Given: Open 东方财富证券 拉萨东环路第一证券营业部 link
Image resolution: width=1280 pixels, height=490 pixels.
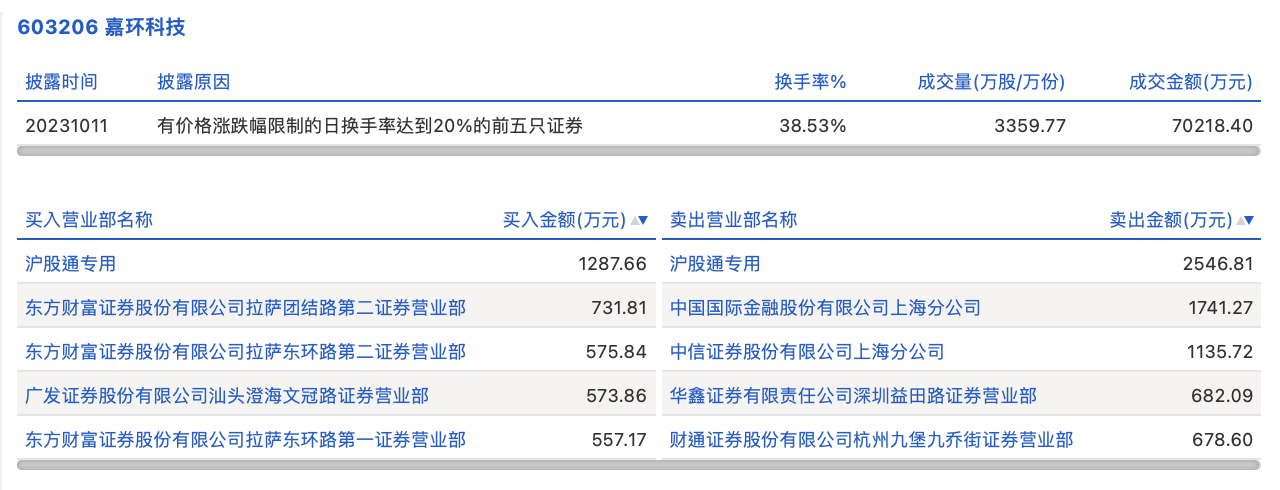Looking at the screenshot, I should click(245, 440).
